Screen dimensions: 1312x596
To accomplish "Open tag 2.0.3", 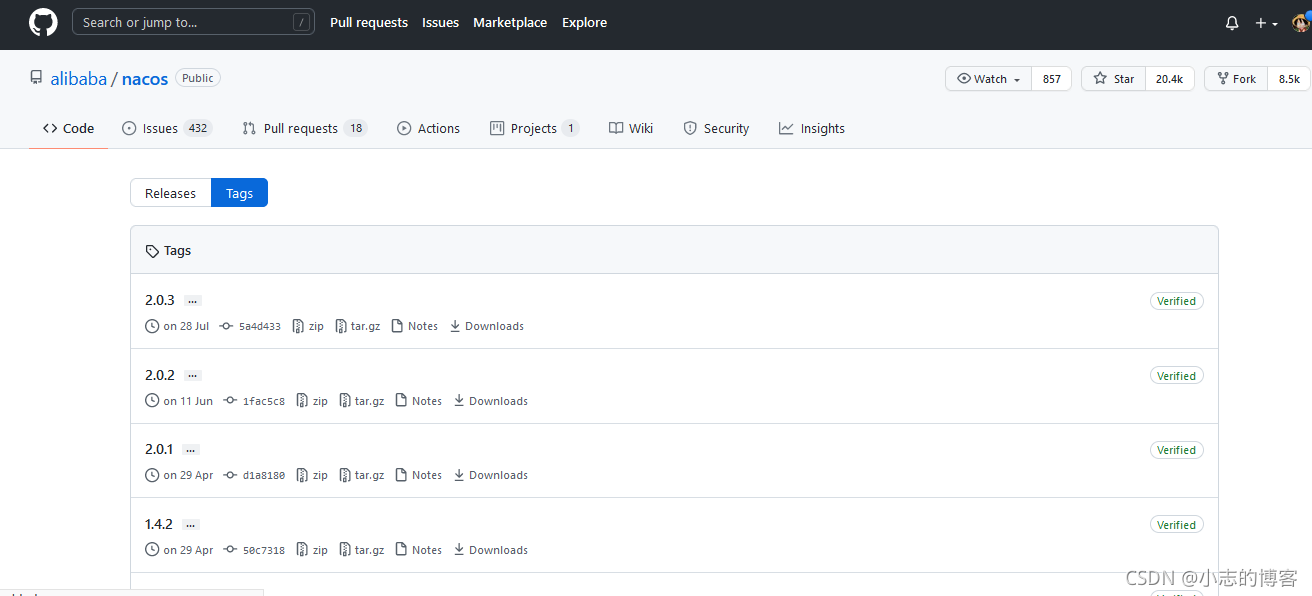I will coord(160,300).
